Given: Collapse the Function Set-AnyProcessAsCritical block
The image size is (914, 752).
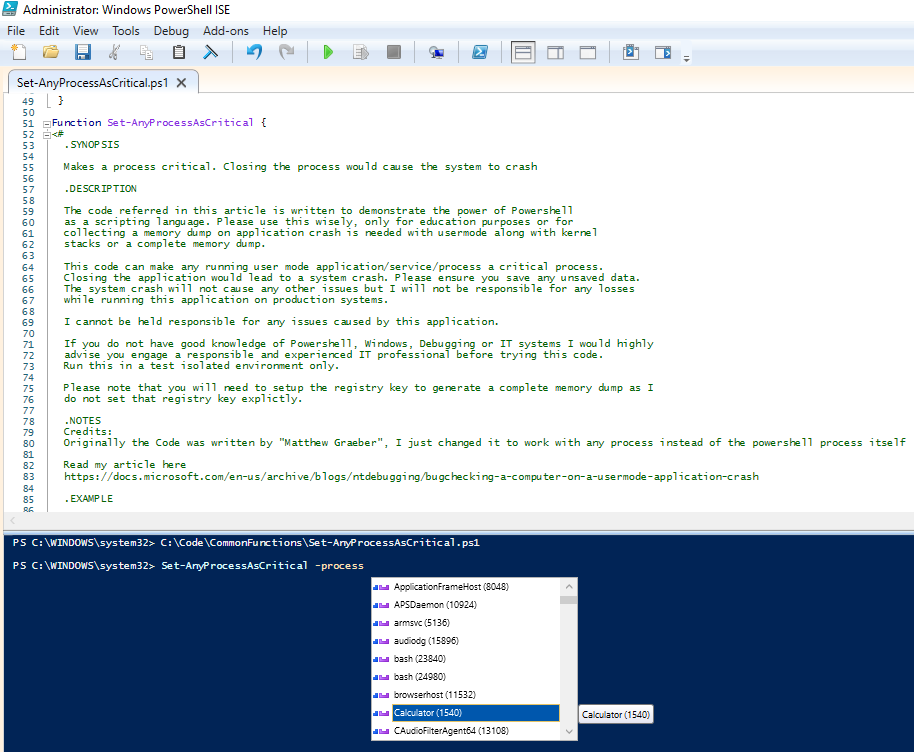Looking at the screenshot, I should click(x=46, y=123).
